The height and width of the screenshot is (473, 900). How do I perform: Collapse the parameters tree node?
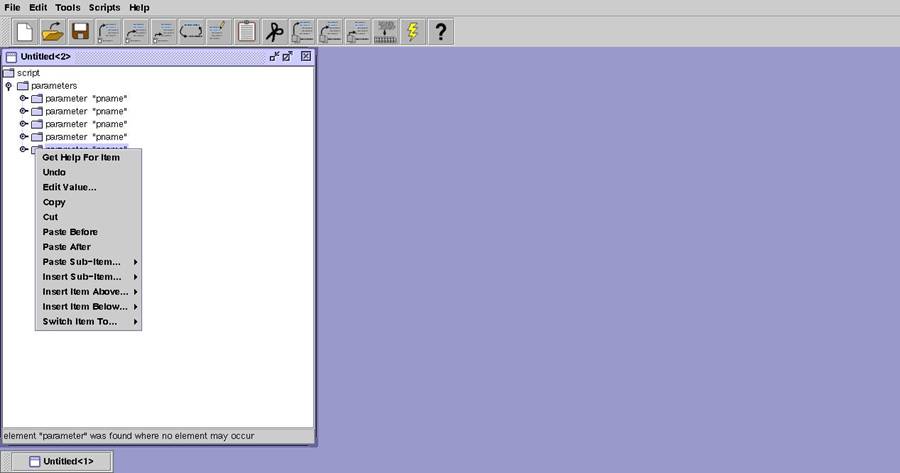9,86
